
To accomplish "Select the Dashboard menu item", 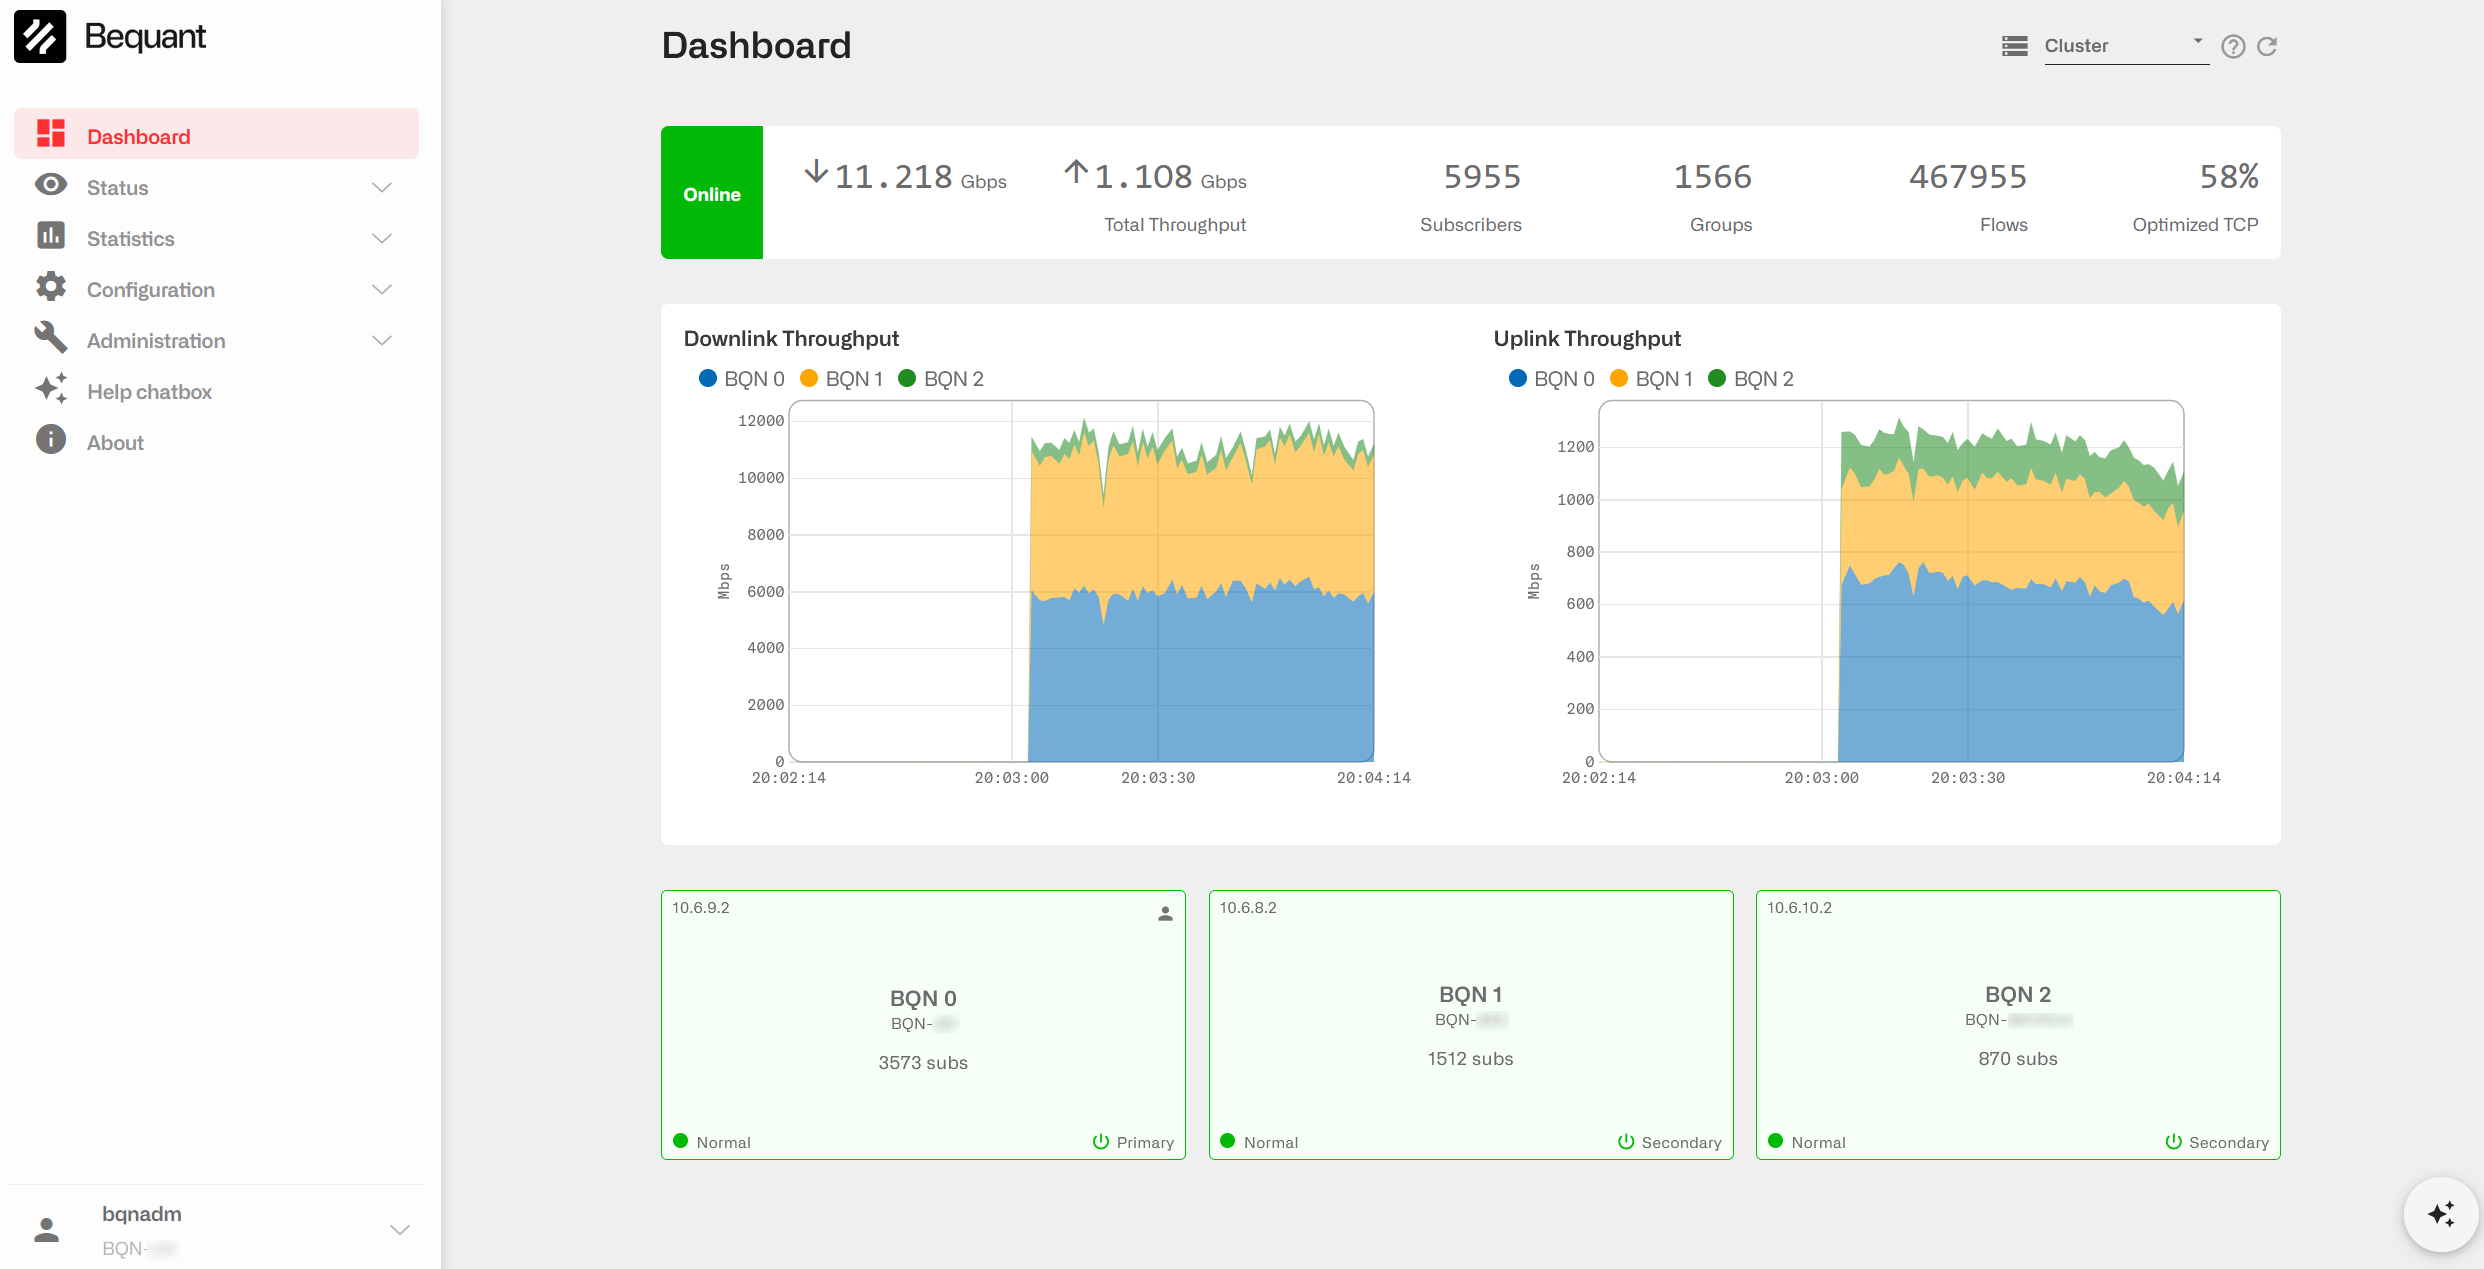I will pos(138,136).
